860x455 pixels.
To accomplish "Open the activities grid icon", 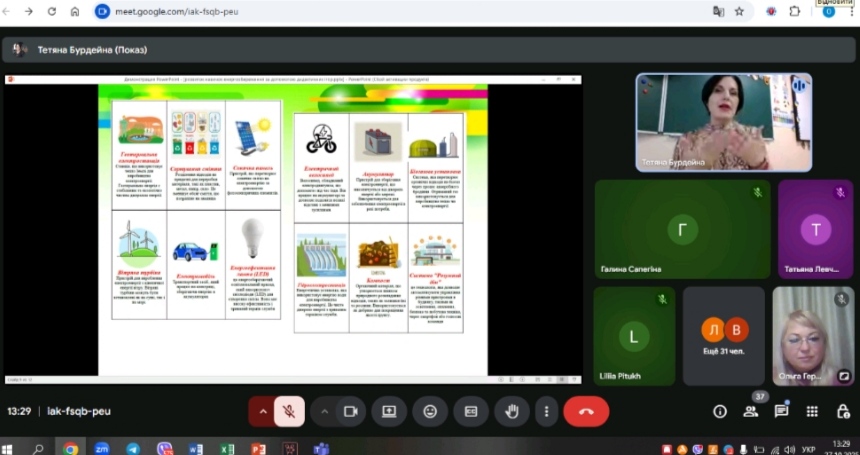I will pos(812,411).
